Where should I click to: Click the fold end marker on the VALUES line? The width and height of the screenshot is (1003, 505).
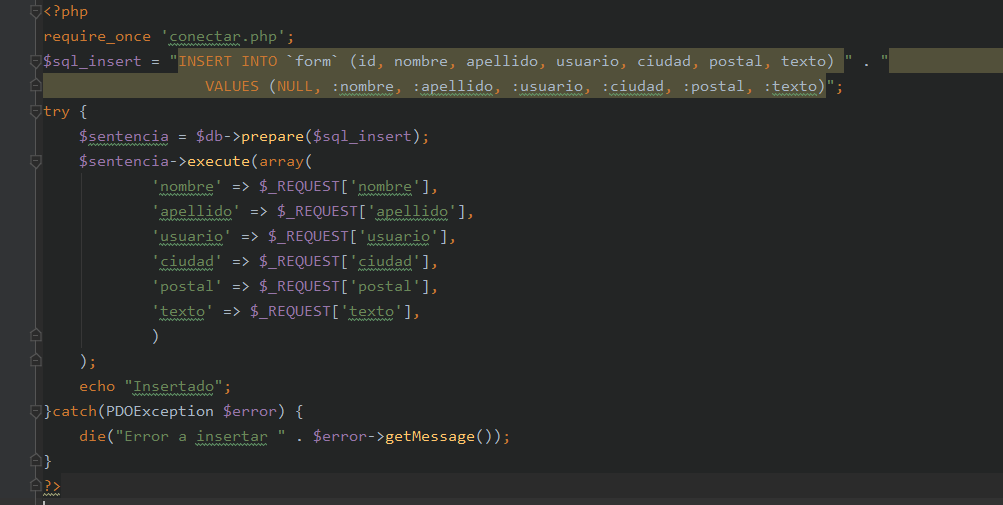coord(35,86)
